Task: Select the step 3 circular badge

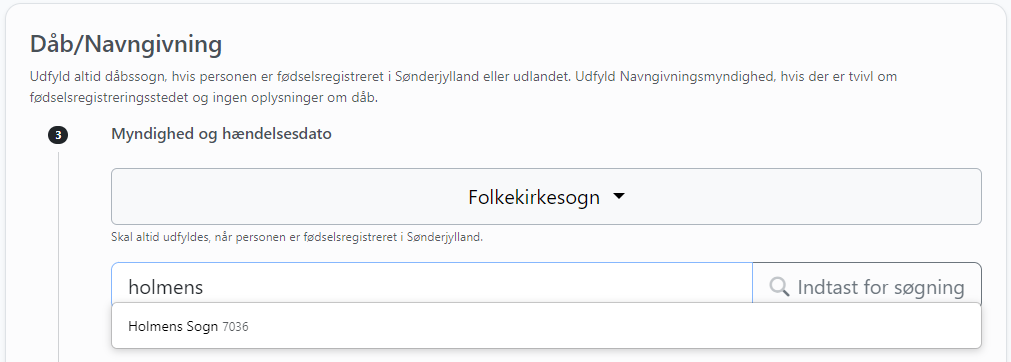Action: pyautogui.click(x=58, y=136)
